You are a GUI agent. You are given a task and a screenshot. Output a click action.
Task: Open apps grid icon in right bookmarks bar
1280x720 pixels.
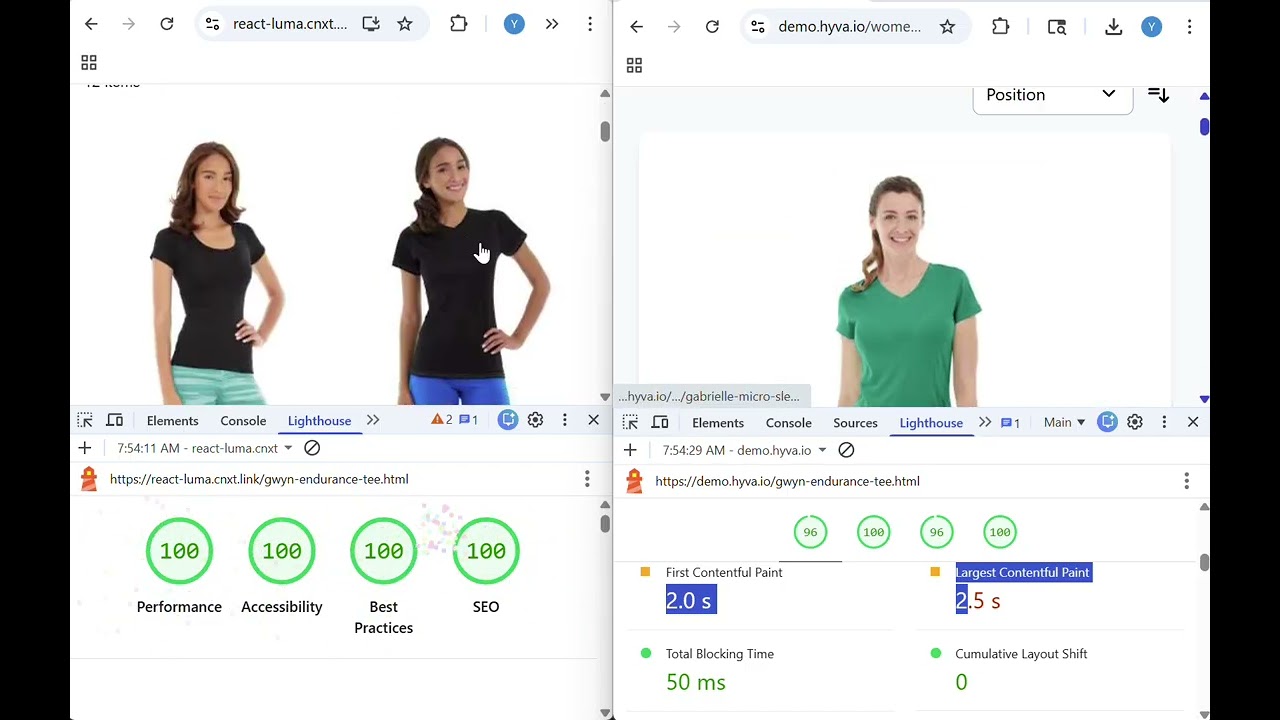634,66
